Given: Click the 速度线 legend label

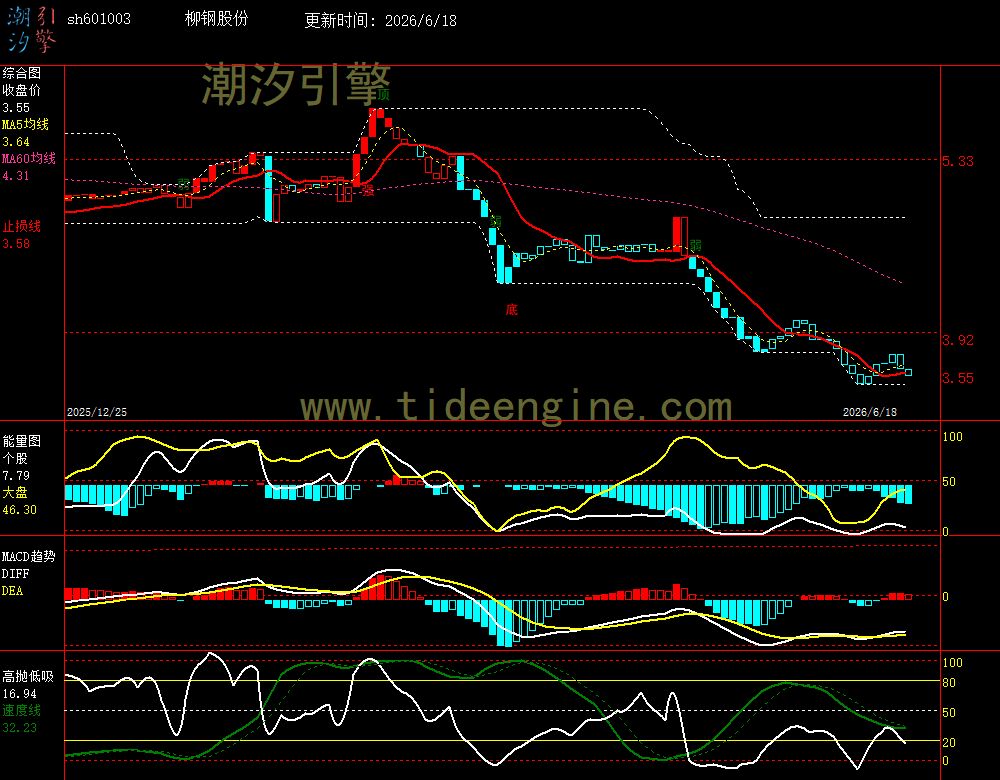Looking at the screenshot, I should (x=22, y=710).
